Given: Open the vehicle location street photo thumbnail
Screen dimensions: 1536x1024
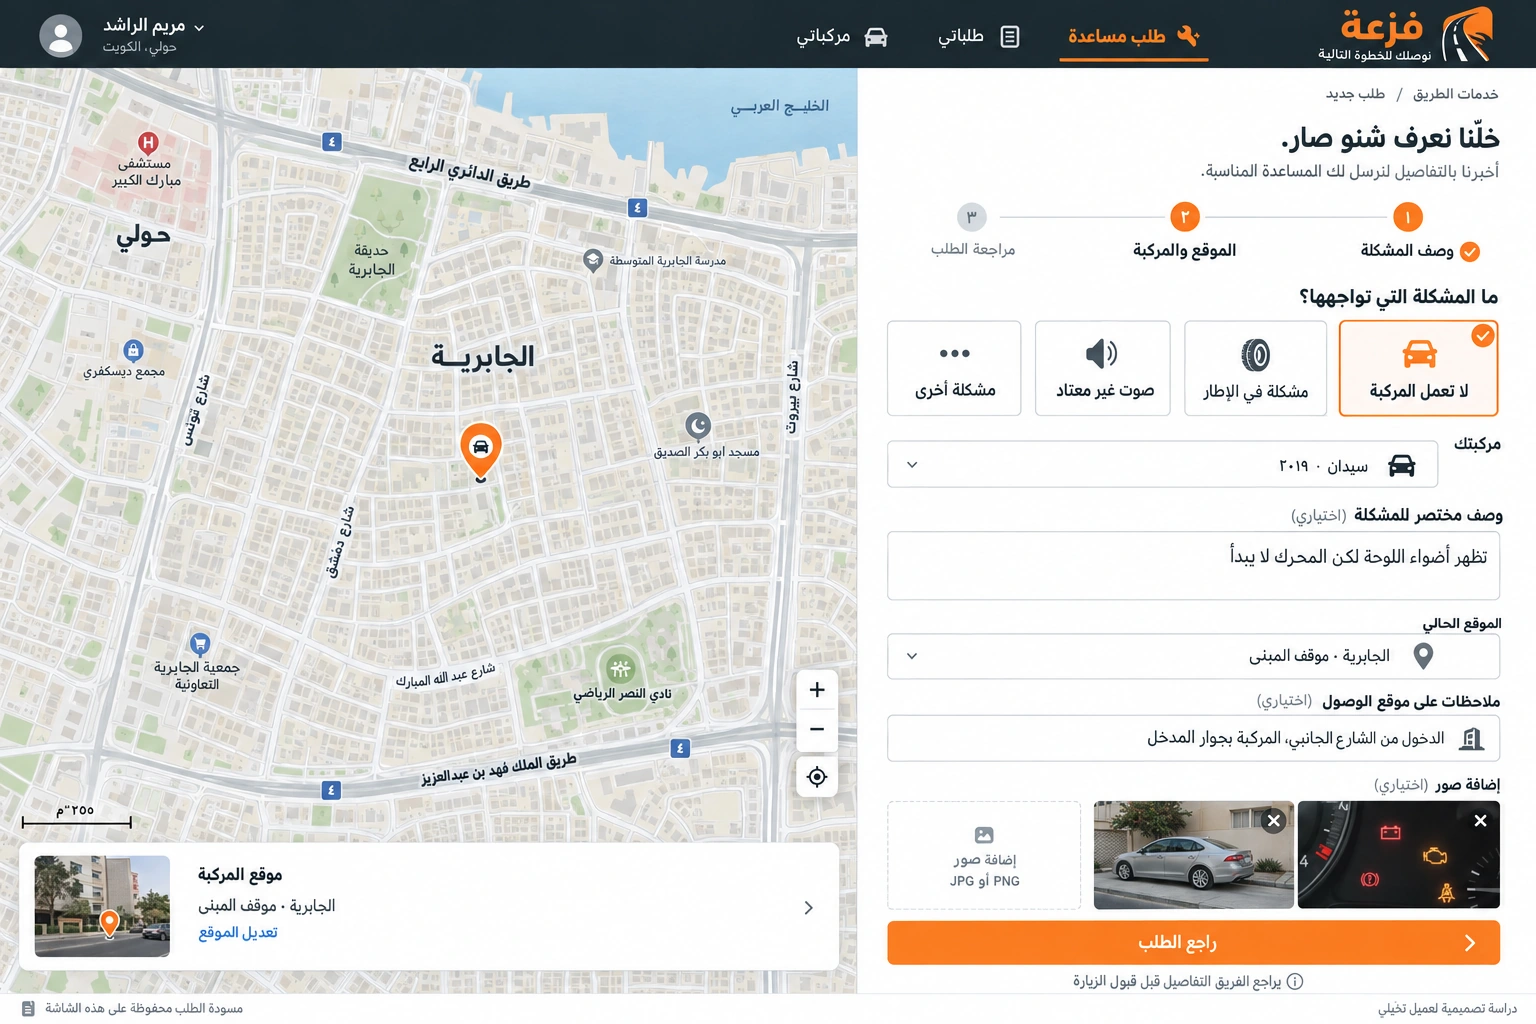Looking at the screenshot, I should (x=102, y=906).
